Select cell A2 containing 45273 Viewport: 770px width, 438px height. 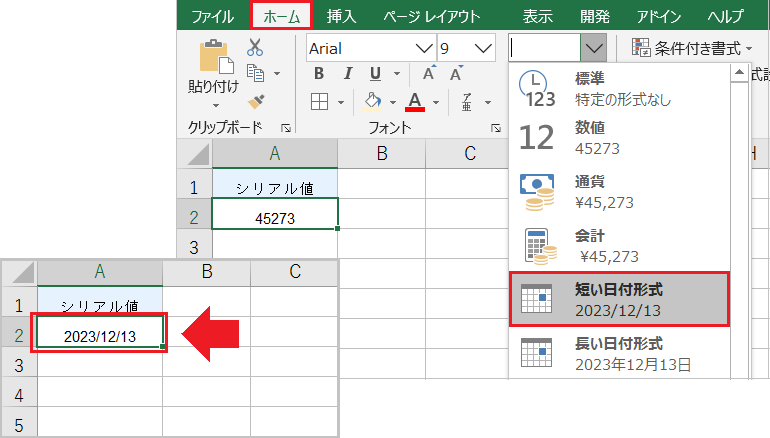pos(274,215)
